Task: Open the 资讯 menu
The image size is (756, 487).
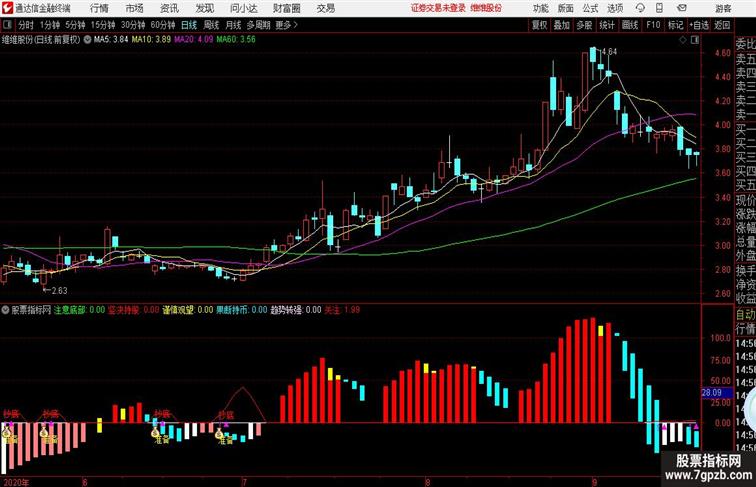Action: 169,8
